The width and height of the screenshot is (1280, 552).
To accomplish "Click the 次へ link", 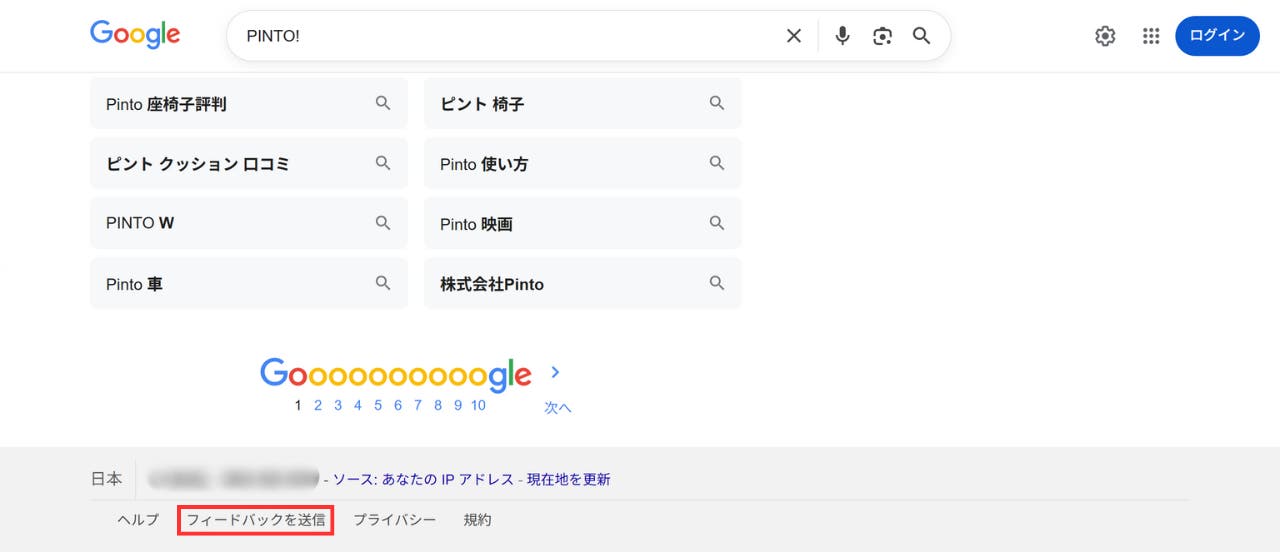I will click(557, 408).
